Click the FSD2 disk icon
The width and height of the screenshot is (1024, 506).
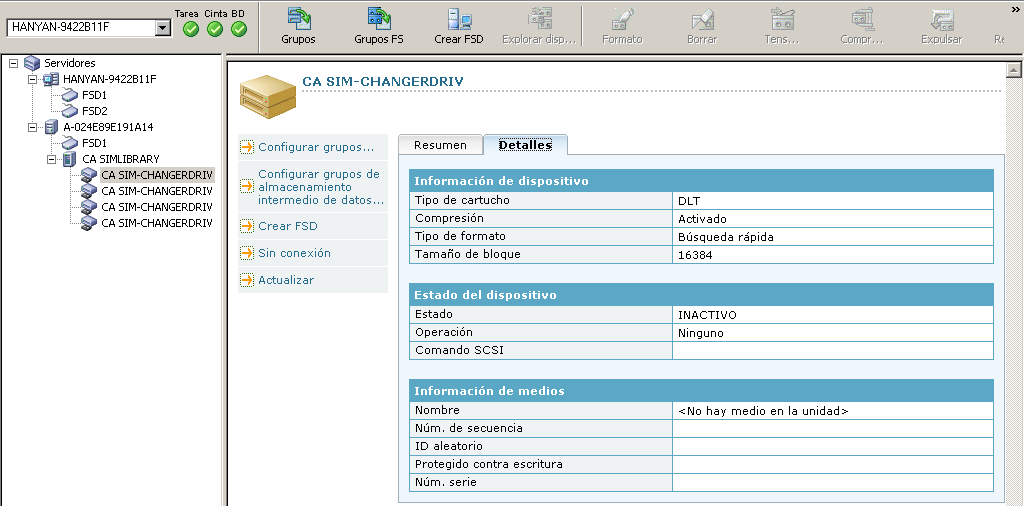coord(70,111)
